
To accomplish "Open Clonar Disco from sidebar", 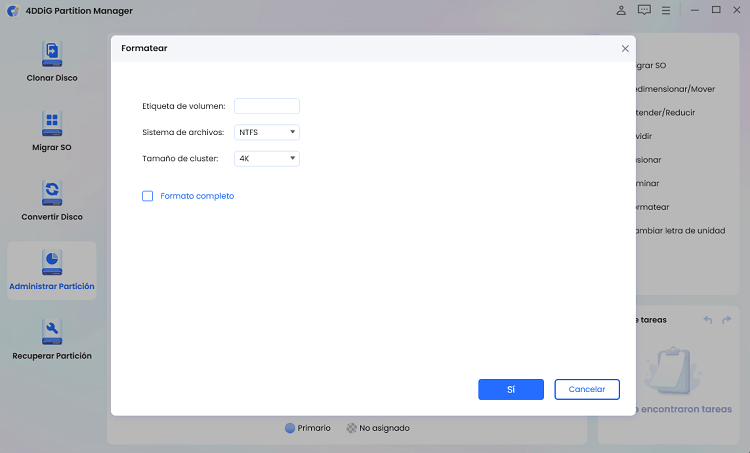I will pos(52,62).
